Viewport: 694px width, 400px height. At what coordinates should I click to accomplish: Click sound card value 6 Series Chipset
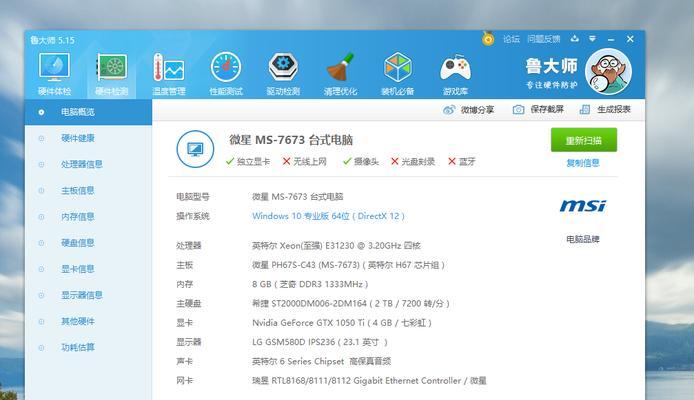pyautogui.click(x=321, y=362)
